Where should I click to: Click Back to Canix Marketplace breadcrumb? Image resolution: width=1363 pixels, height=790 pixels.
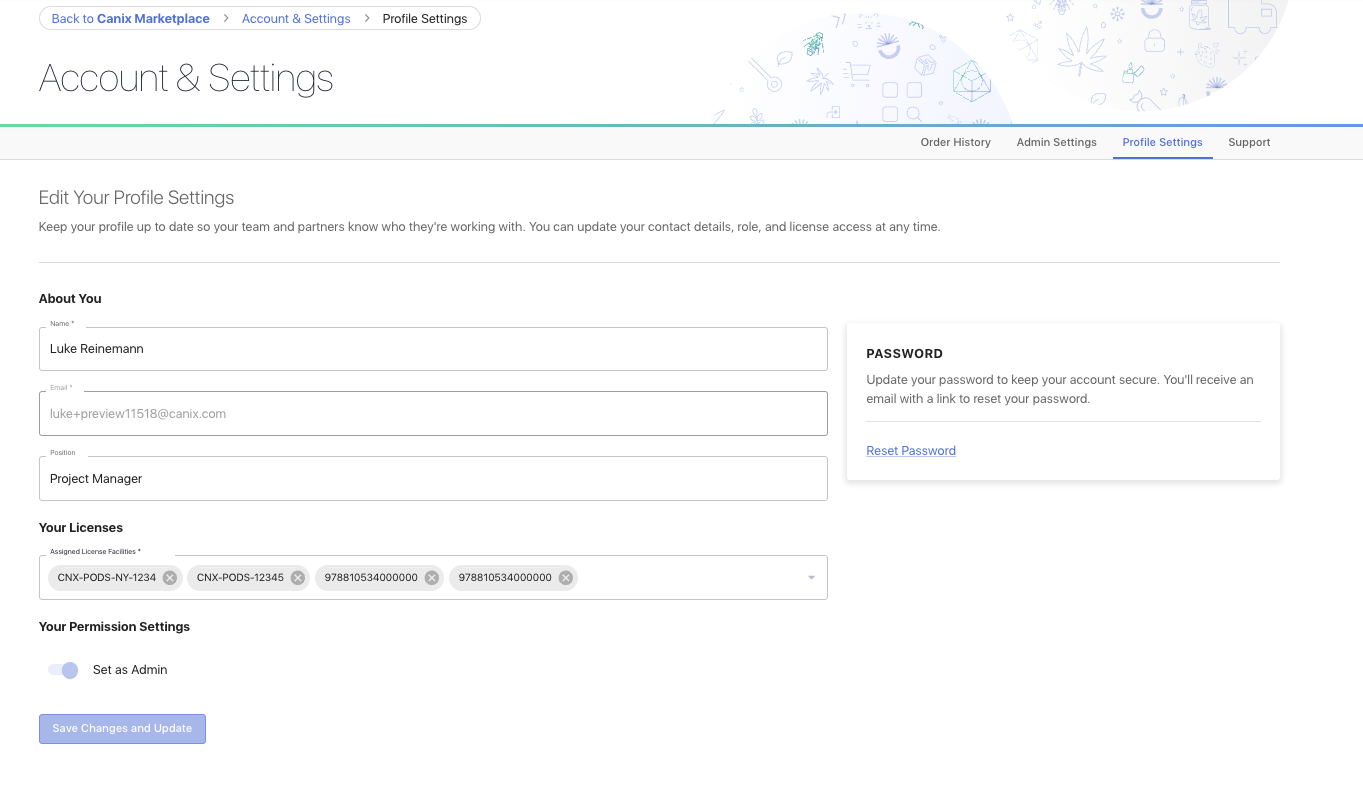(131, 19)
